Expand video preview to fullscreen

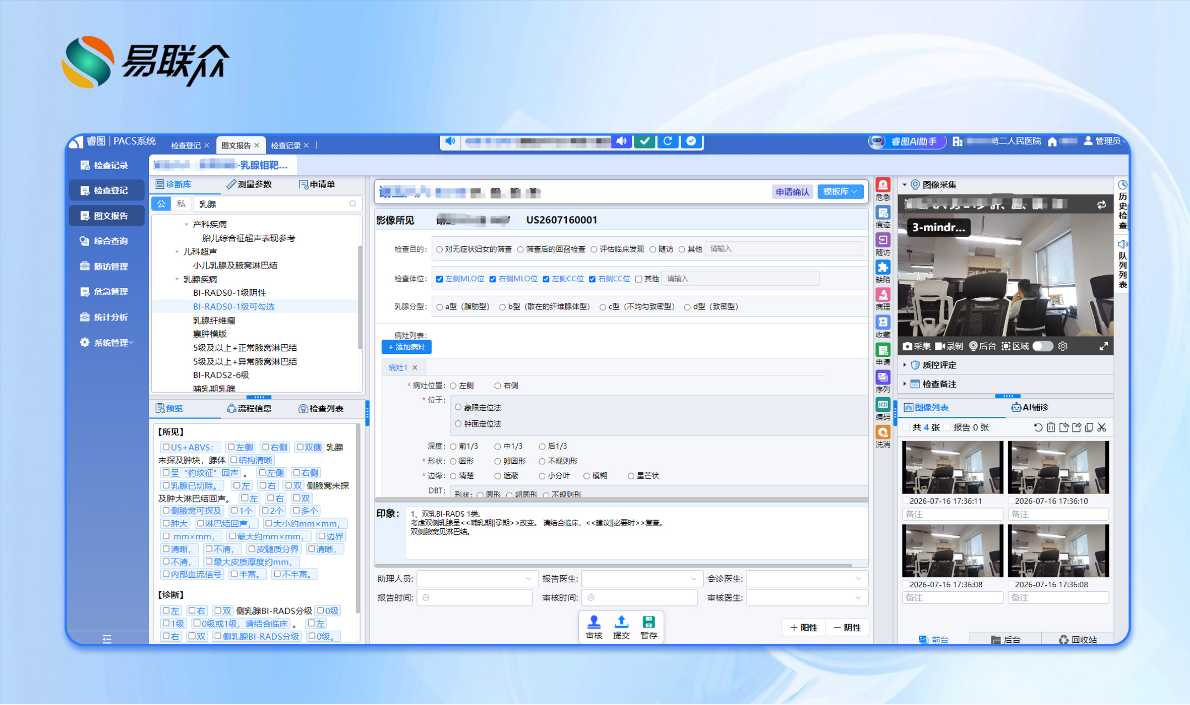[x=1103, y=346]
